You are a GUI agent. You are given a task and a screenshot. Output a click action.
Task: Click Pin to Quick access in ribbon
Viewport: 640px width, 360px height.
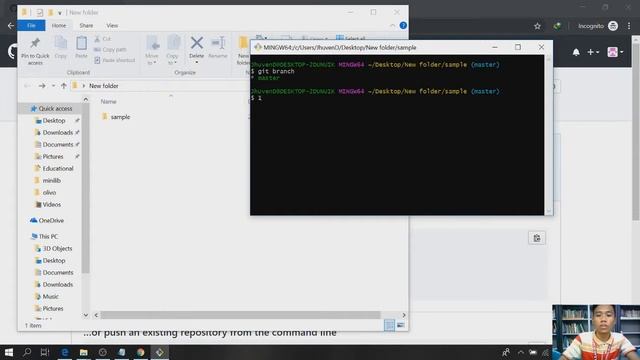[35, 51]
